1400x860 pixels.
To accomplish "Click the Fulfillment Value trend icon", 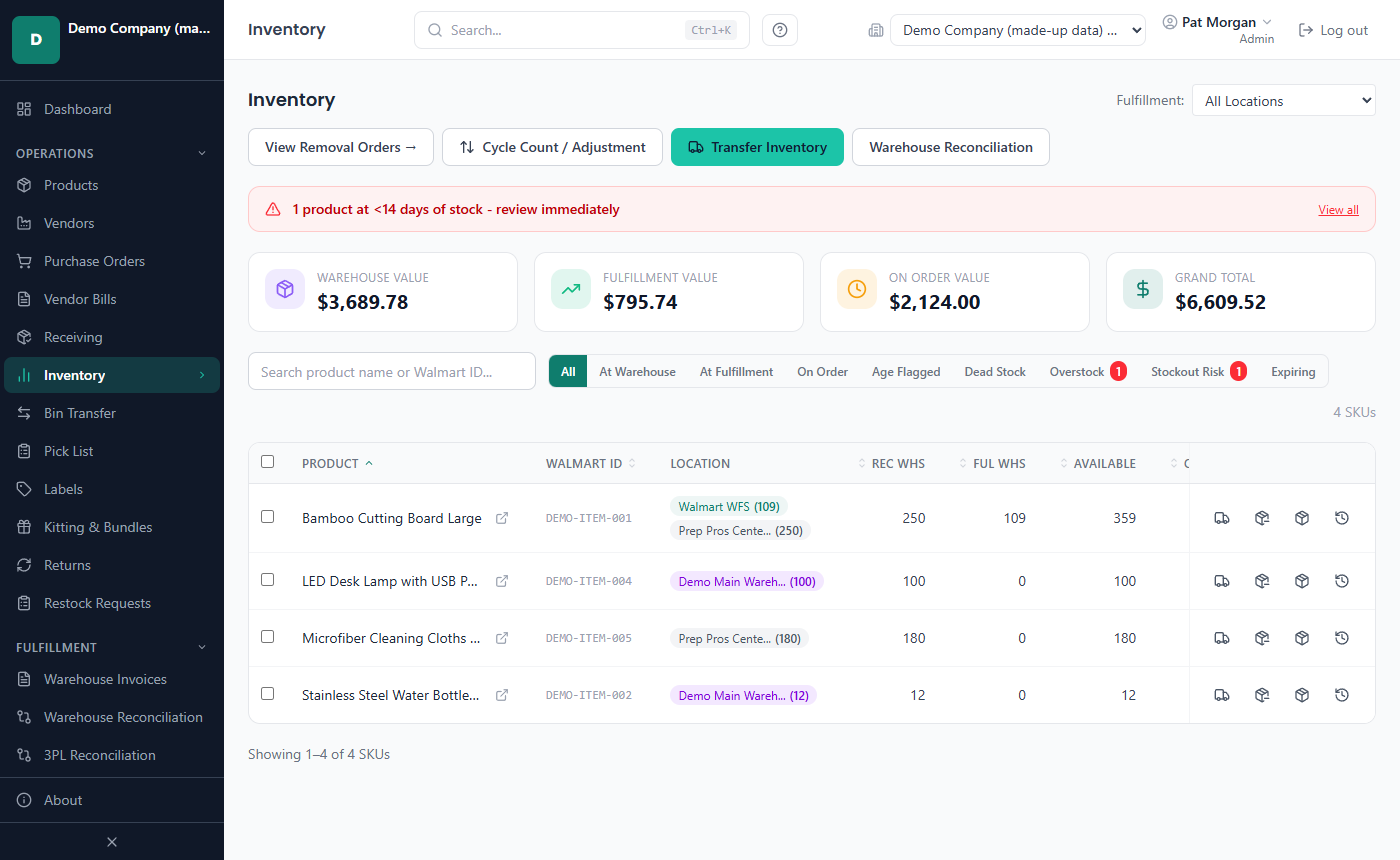I will coord(571,289).
